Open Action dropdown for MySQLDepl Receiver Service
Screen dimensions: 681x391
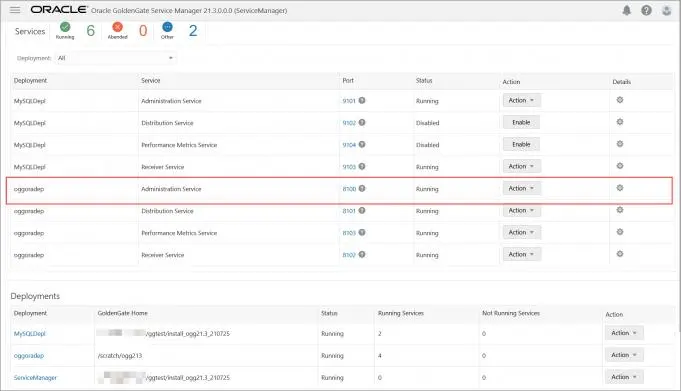click(x=522, y=166)
